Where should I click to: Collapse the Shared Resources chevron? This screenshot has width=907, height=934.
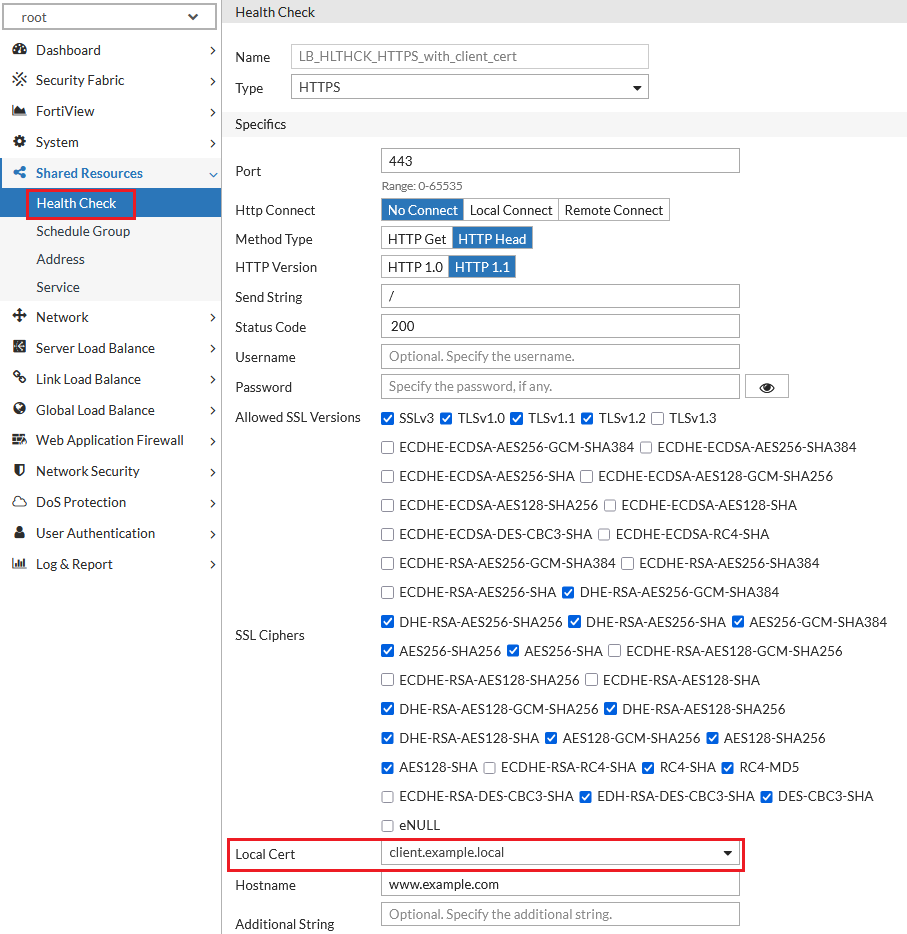tap(213, 175)
